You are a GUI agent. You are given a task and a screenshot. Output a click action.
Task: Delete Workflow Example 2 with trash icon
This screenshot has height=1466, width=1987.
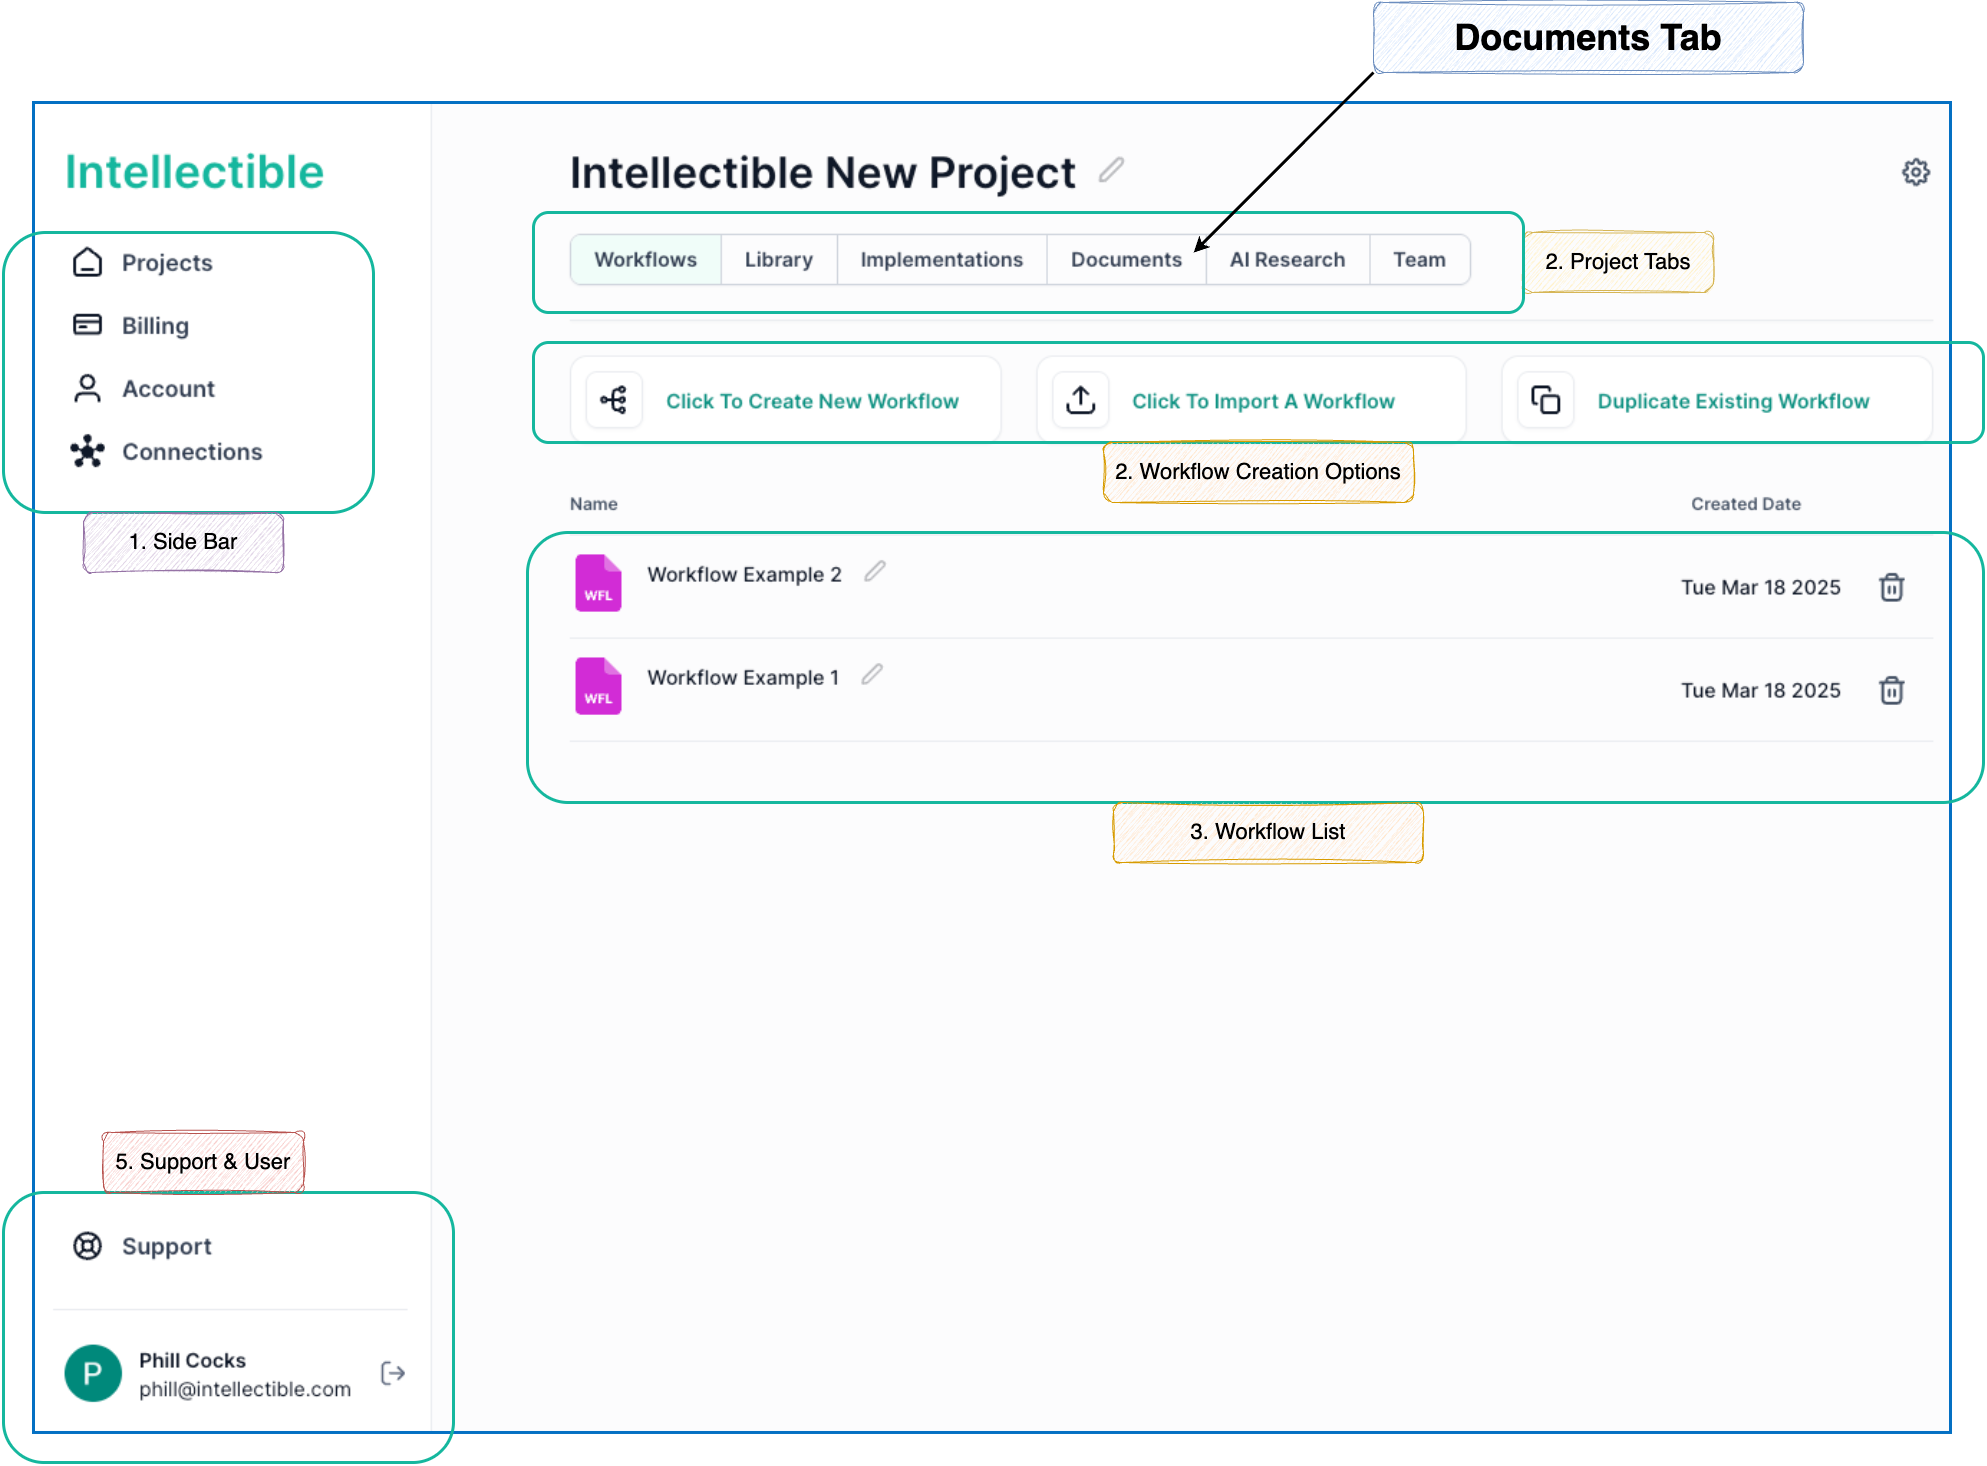tap(1891, 587)
